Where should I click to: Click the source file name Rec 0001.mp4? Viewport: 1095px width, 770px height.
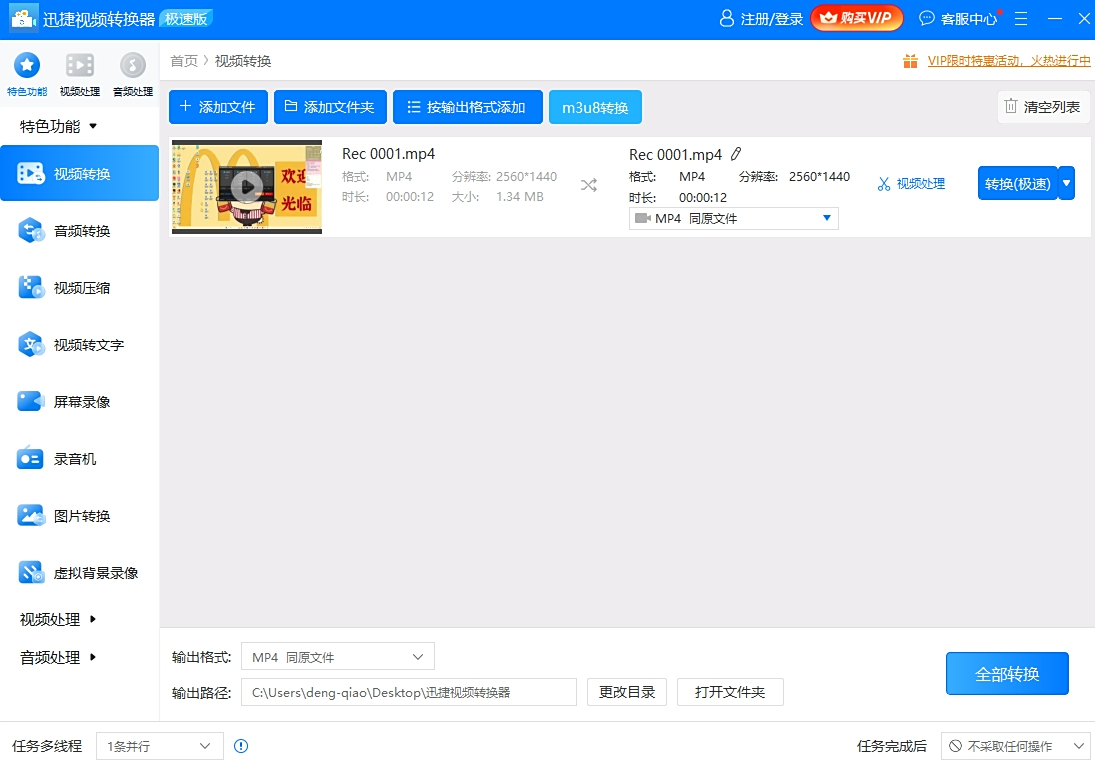pyautogui.click(x=388, y=154)
